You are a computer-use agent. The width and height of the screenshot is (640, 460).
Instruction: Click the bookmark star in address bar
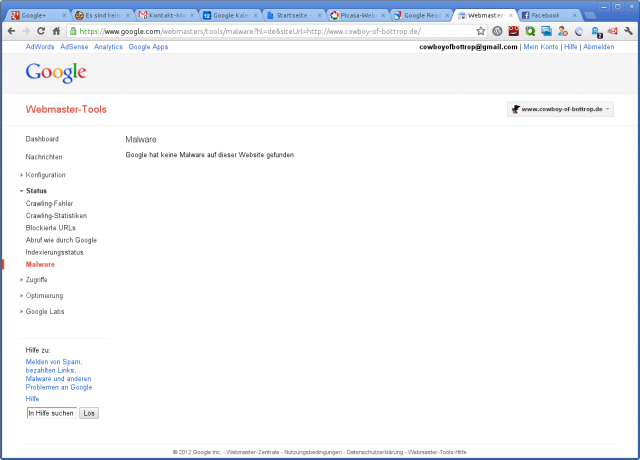481,31
